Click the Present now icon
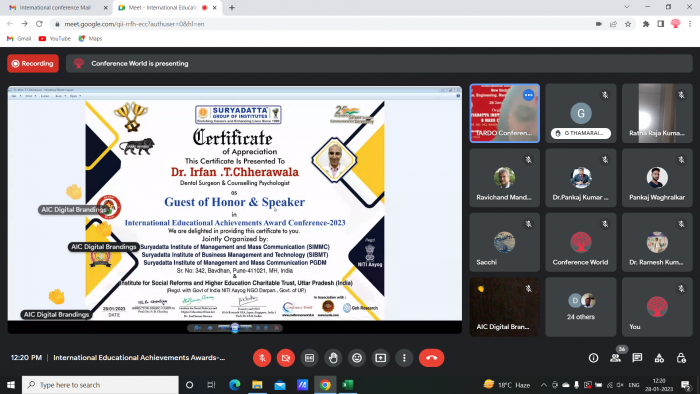 coord(380,358)
